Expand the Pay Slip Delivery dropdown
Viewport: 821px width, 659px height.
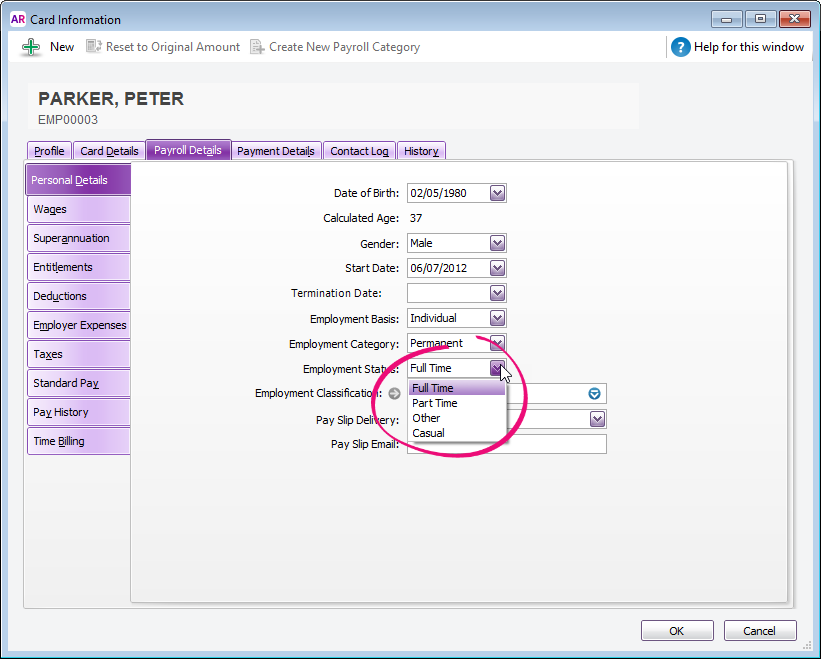(597, 419)
